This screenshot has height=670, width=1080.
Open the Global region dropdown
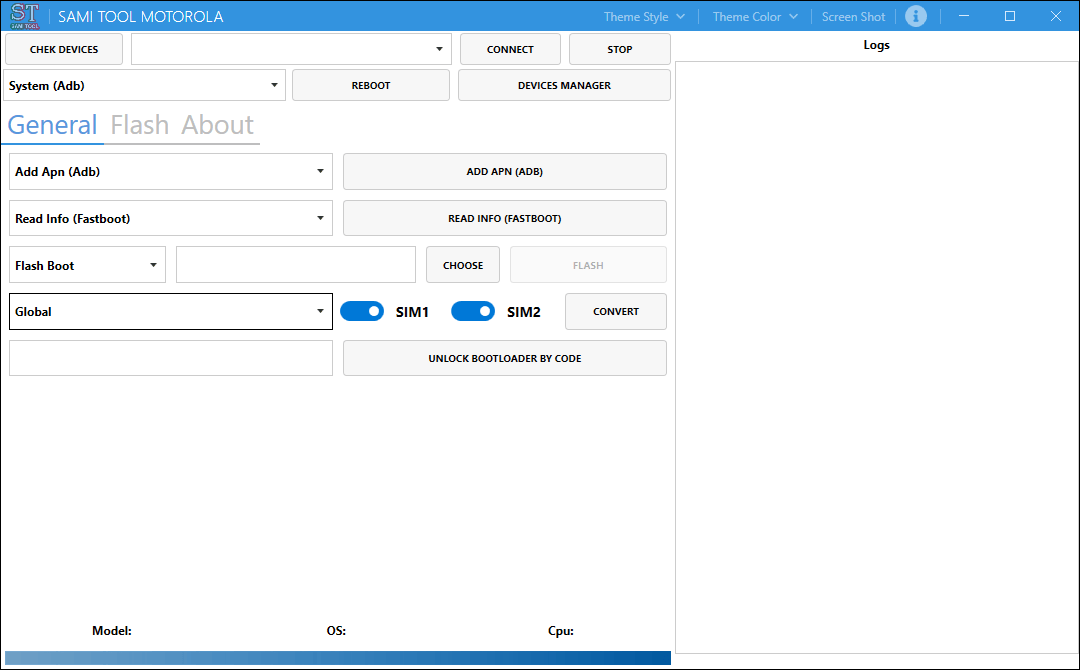[320, 311]
